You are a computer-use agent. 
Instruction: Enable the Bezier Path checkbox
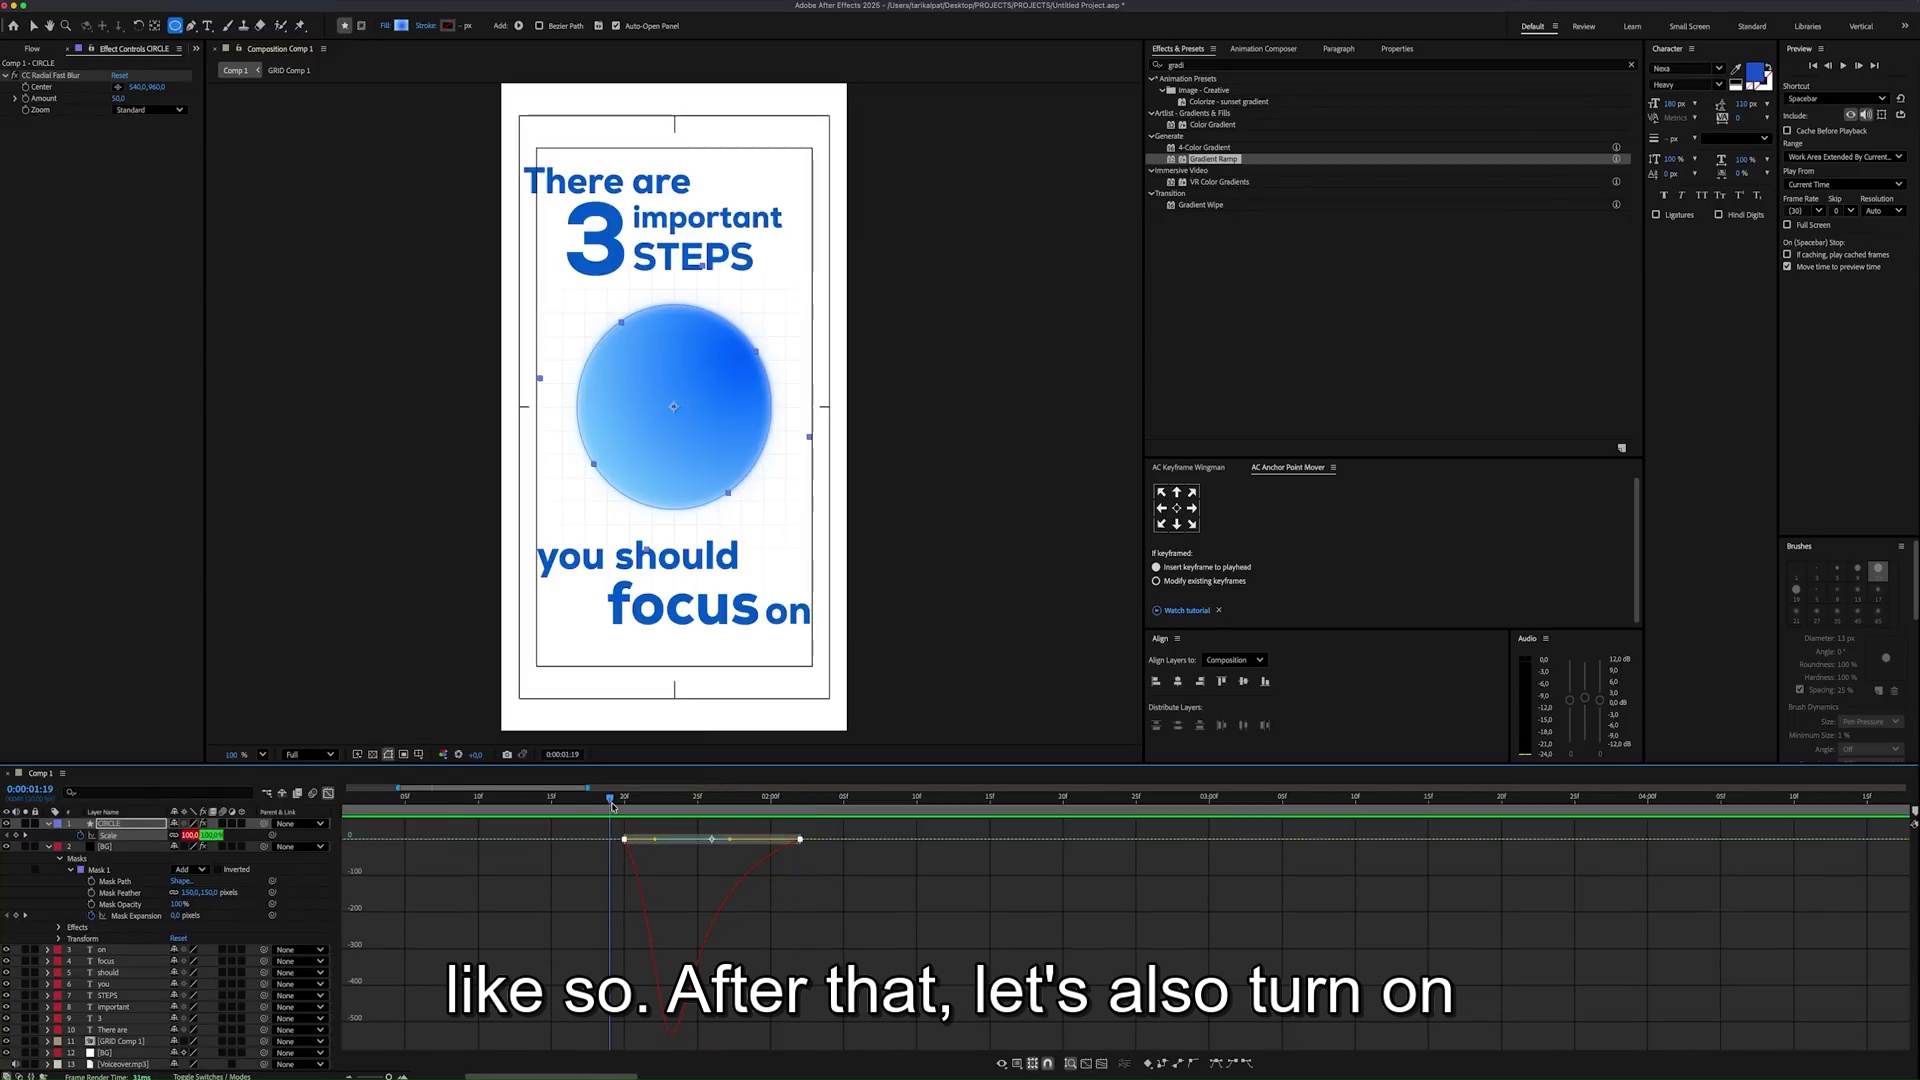pyautogui.click(x=539, y=26)
